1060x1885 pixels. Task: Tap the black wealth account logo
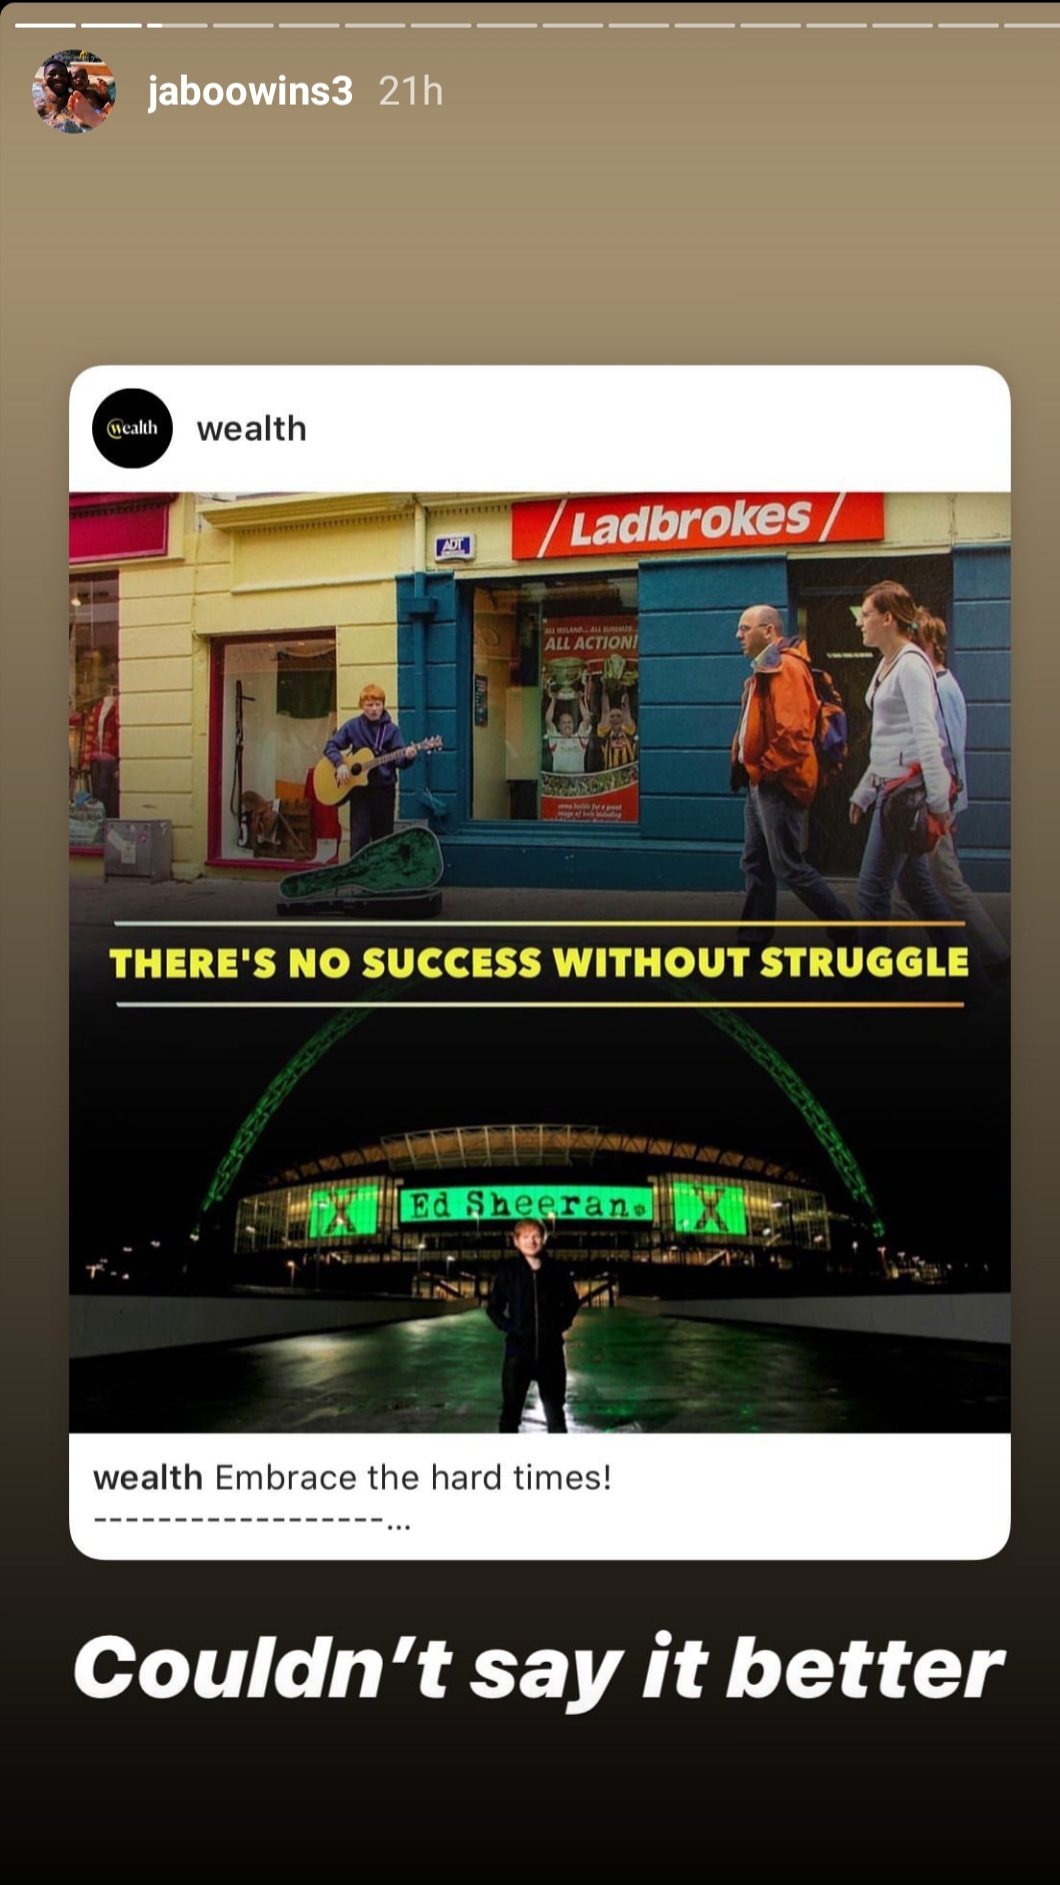tap(132, 428)
